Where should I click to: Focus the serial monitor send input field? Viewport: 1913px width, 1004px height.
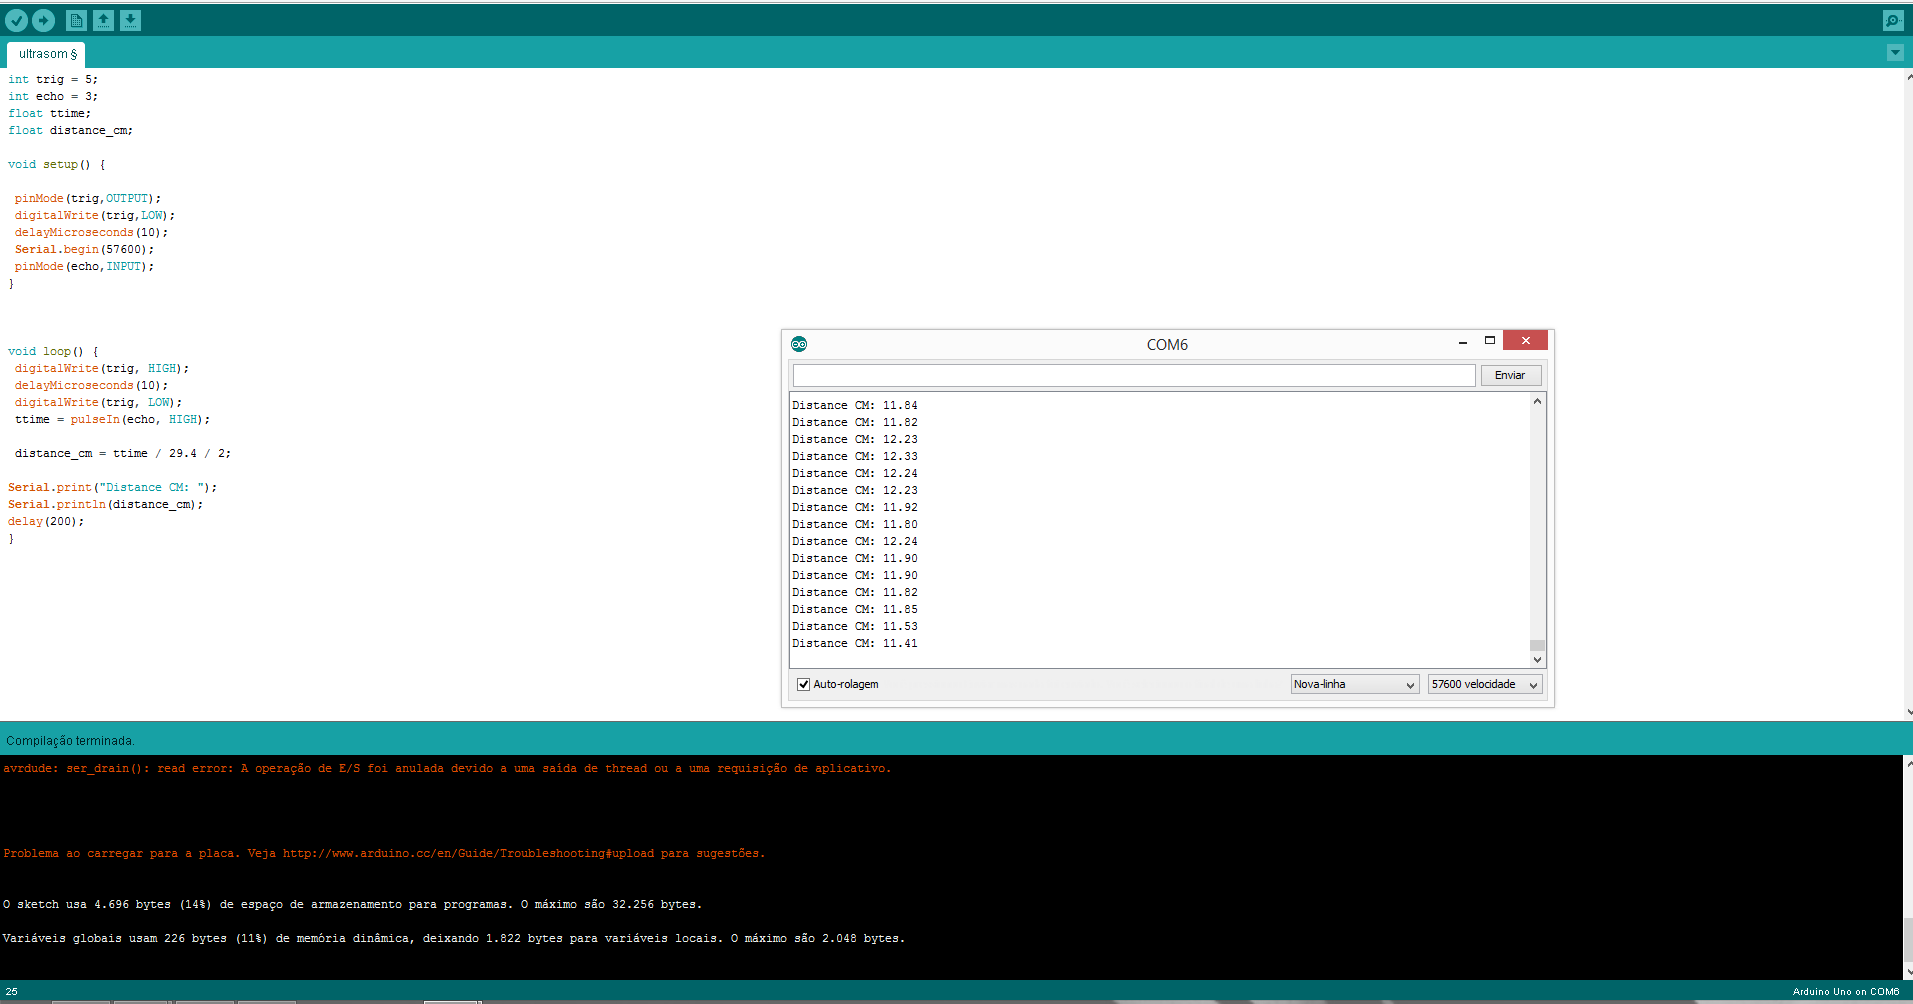[x=1134, y=375]
